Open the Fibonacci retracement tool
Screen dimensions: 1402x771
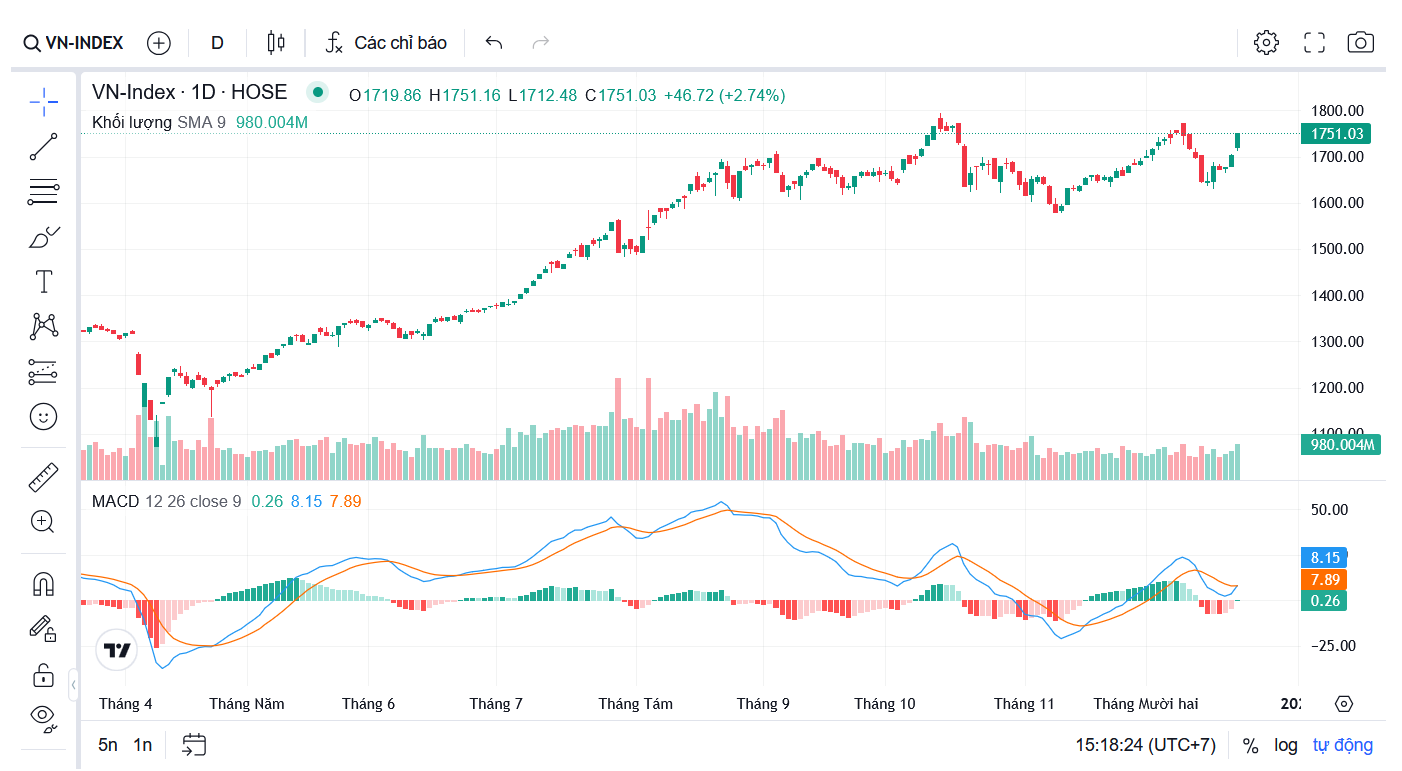click(x=43, y=192)
